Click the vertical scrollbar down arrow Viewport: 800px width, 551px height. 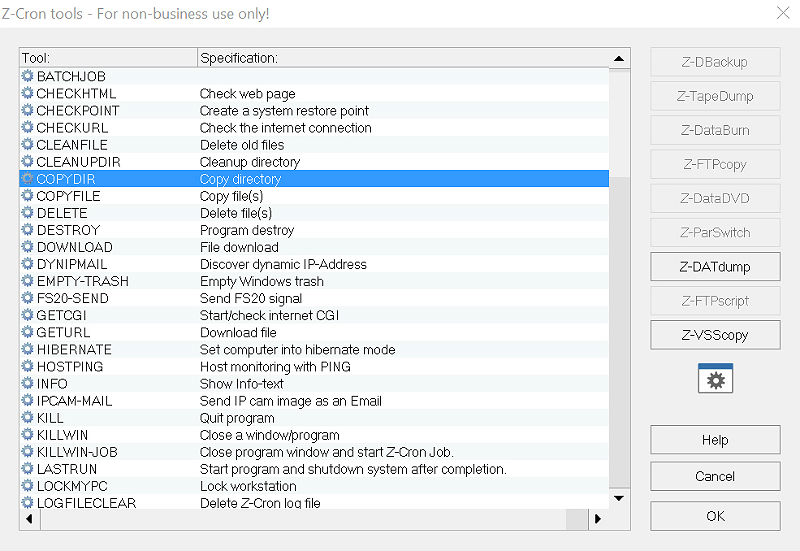[619, 498]
